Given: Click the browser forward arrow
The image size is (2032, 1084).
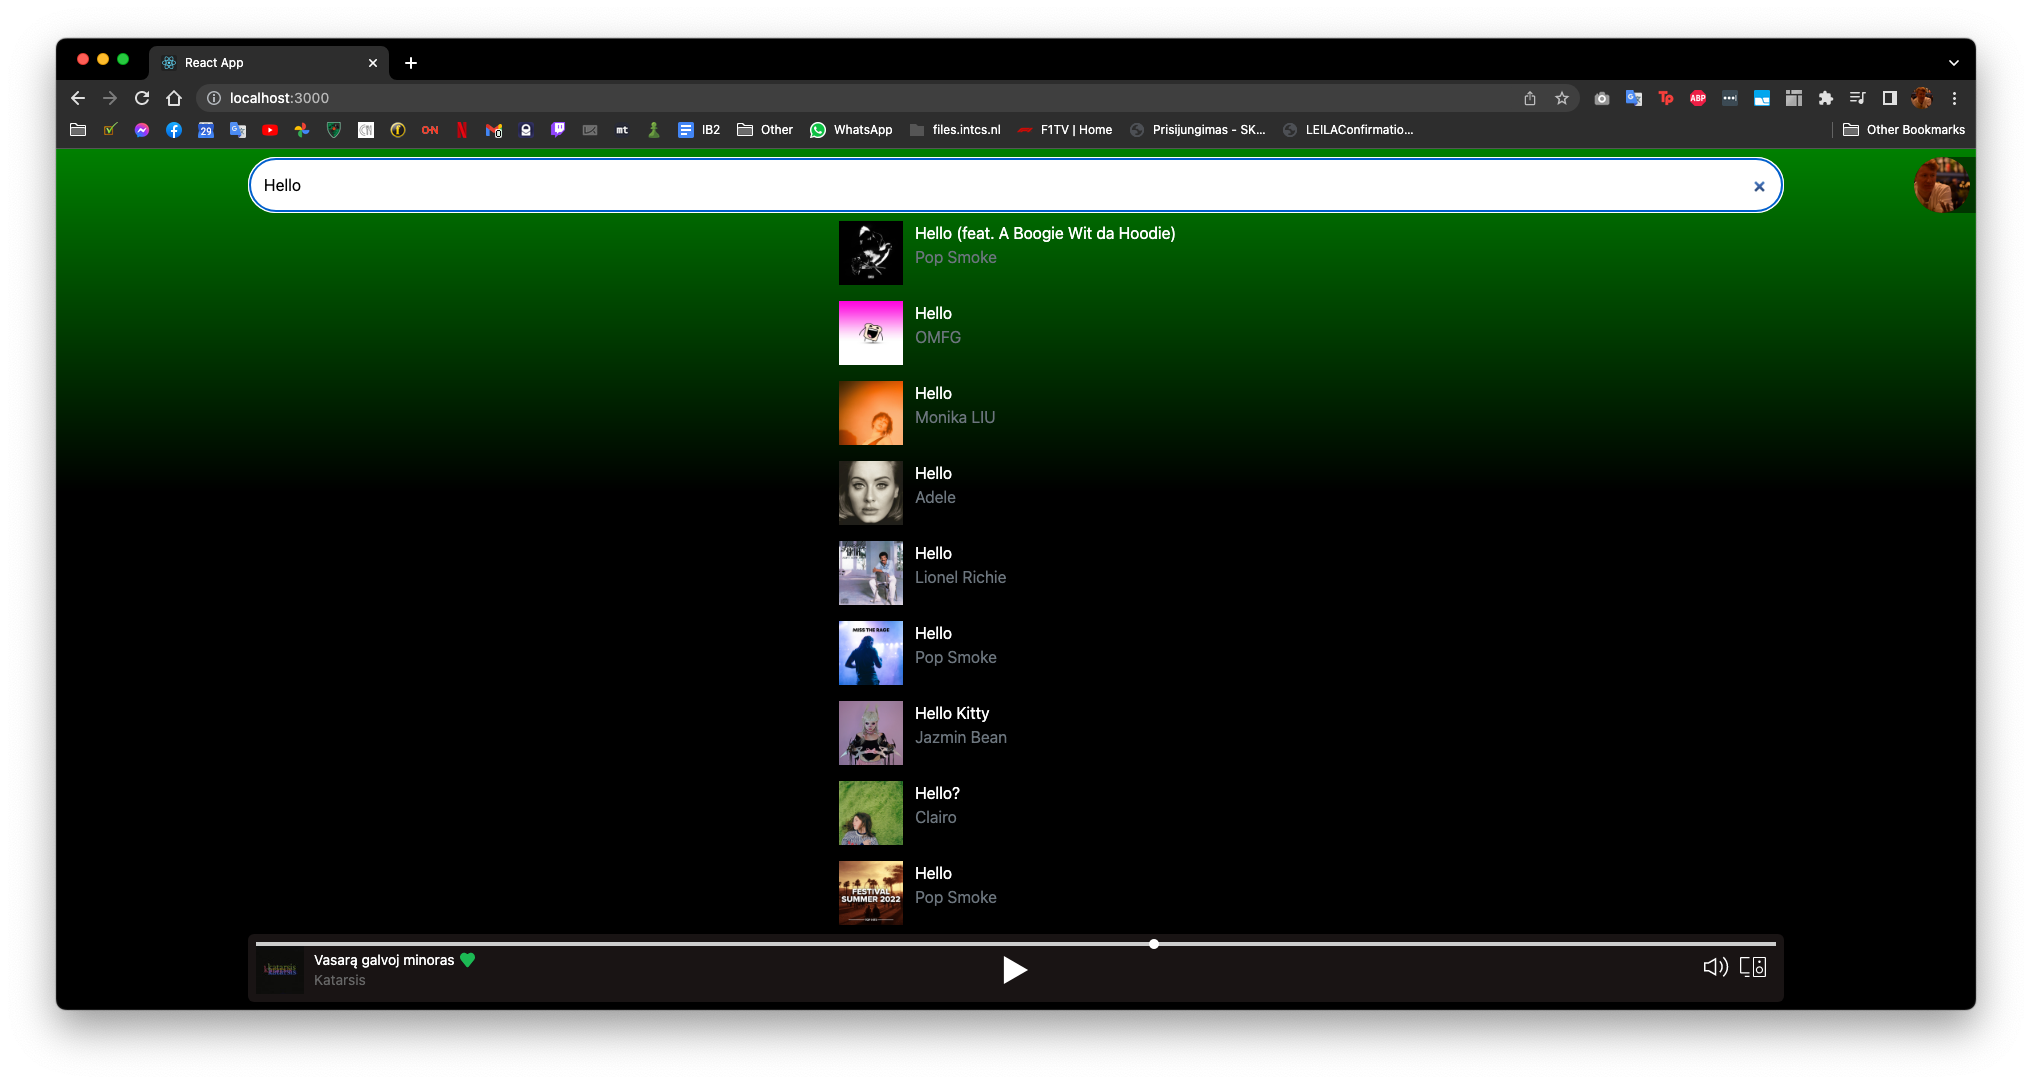Looking at the screenshot, I should (110, 98).
